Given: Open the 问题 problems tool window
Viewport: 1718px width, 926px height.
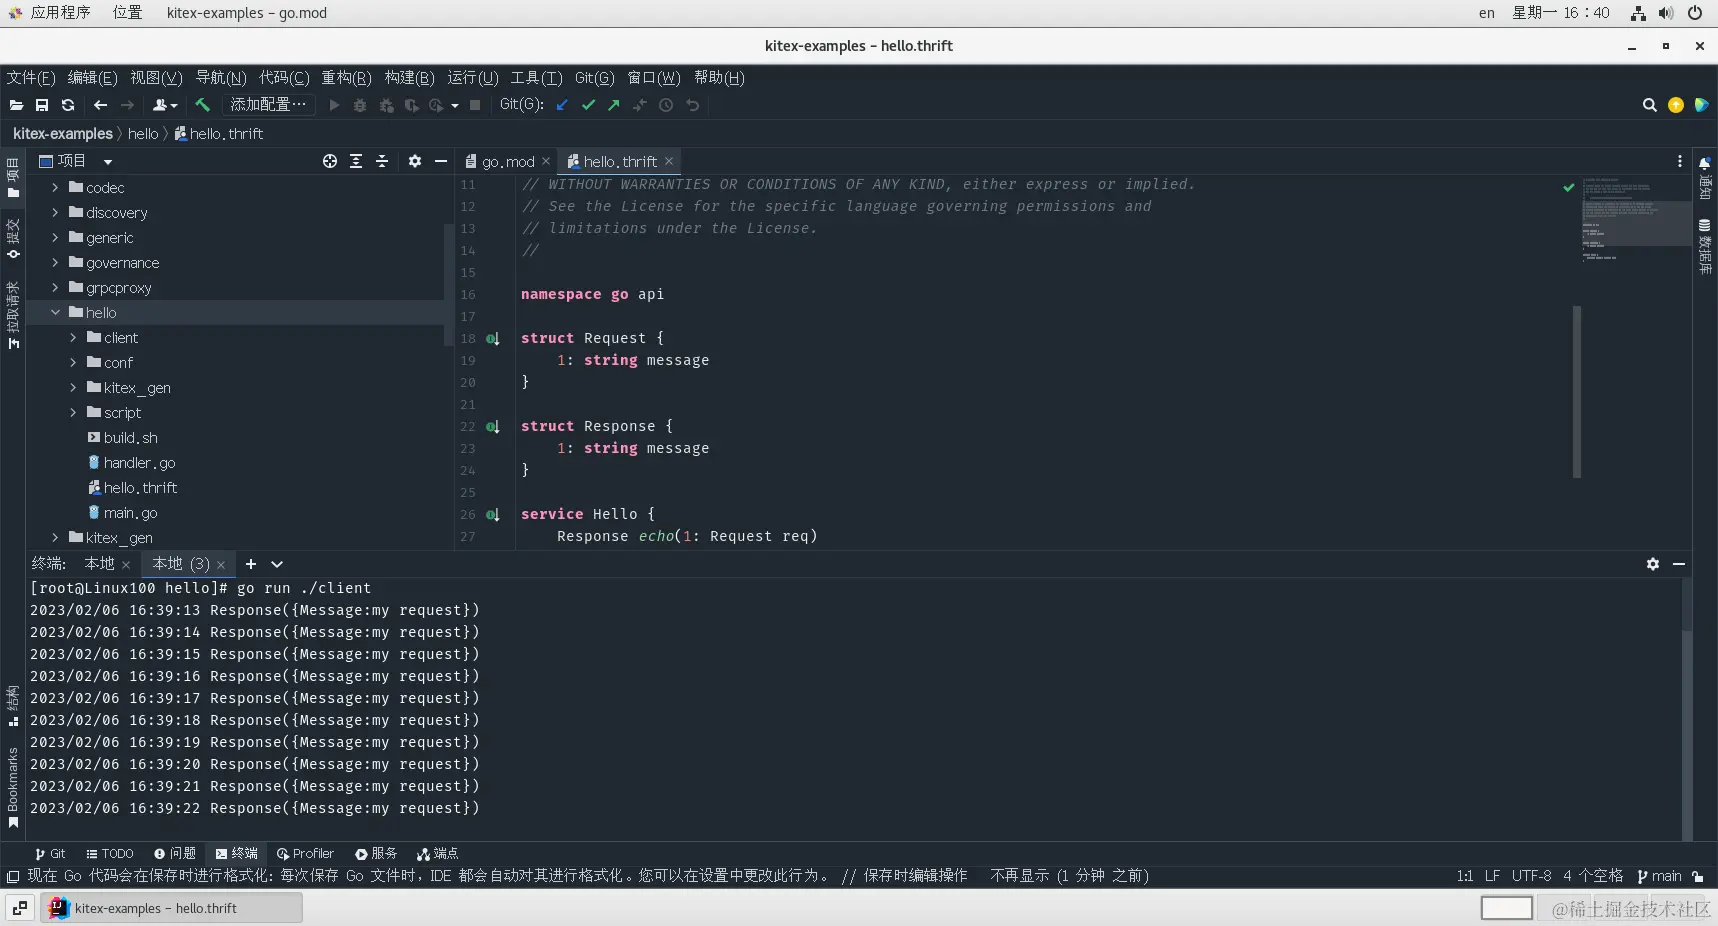Looking at the screenshot, I should point(175,854).
